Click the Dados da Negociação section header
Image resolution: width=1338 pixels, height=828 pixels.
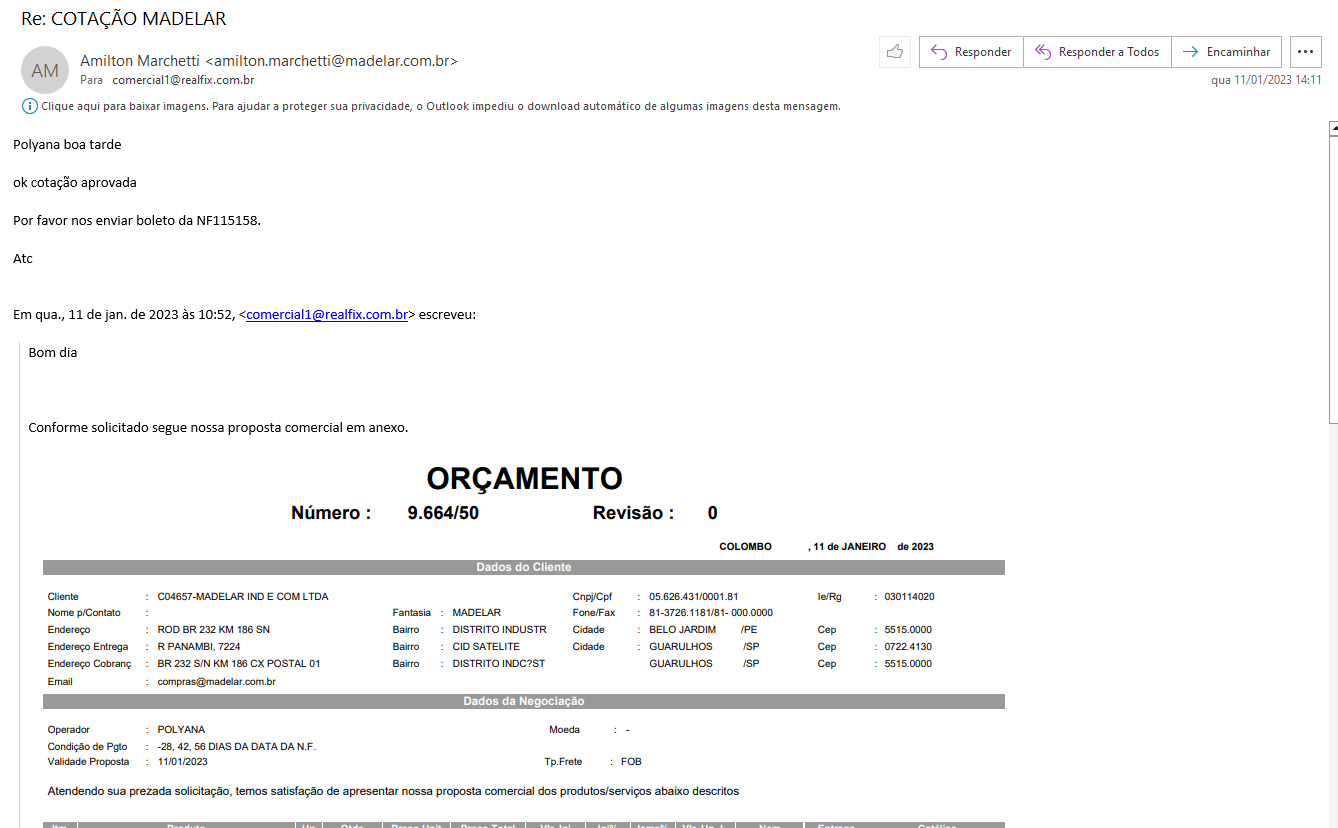click(x=523, y=702)
